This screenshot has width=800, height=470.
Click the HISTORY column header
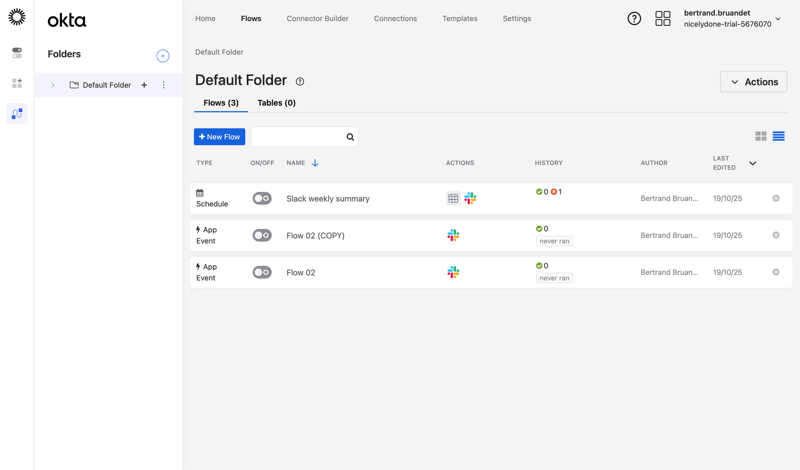point(548,163)
